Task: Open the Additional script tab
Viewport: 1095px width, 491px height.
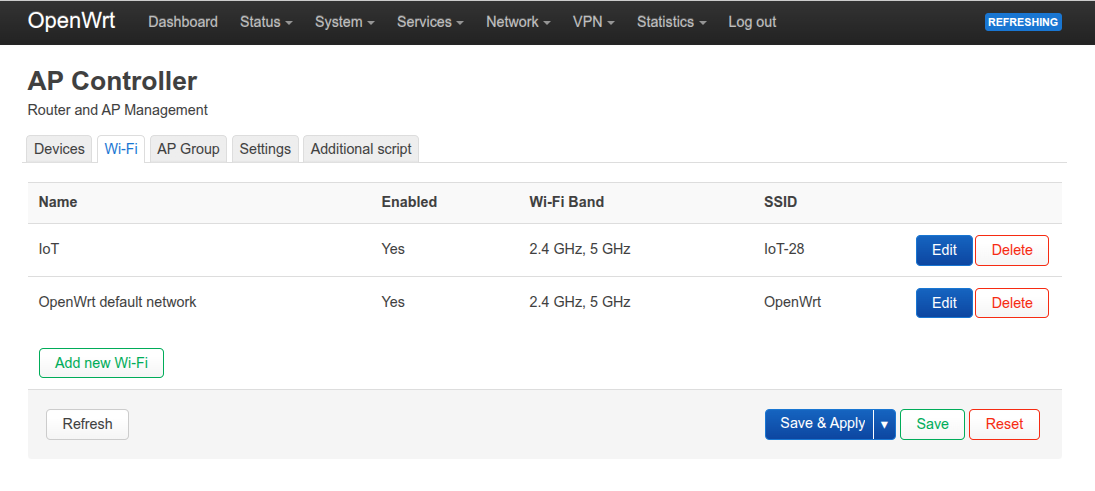Action: tap(361, 149)
